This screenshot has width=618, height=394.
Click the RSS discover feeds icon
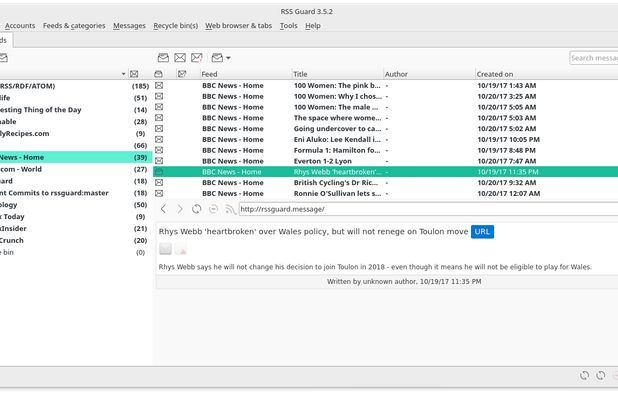230,209
